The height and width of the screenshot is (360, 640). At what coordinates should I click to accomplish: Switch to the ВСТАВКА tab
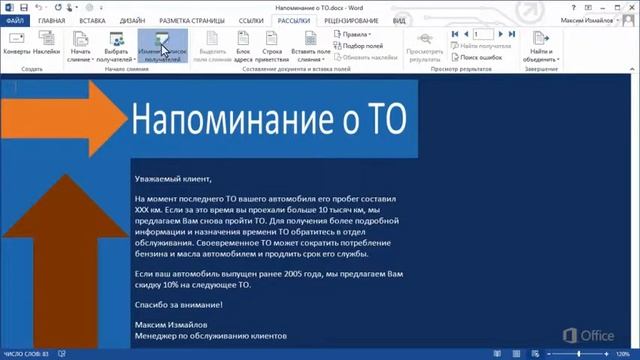click(x=92, y=20)
